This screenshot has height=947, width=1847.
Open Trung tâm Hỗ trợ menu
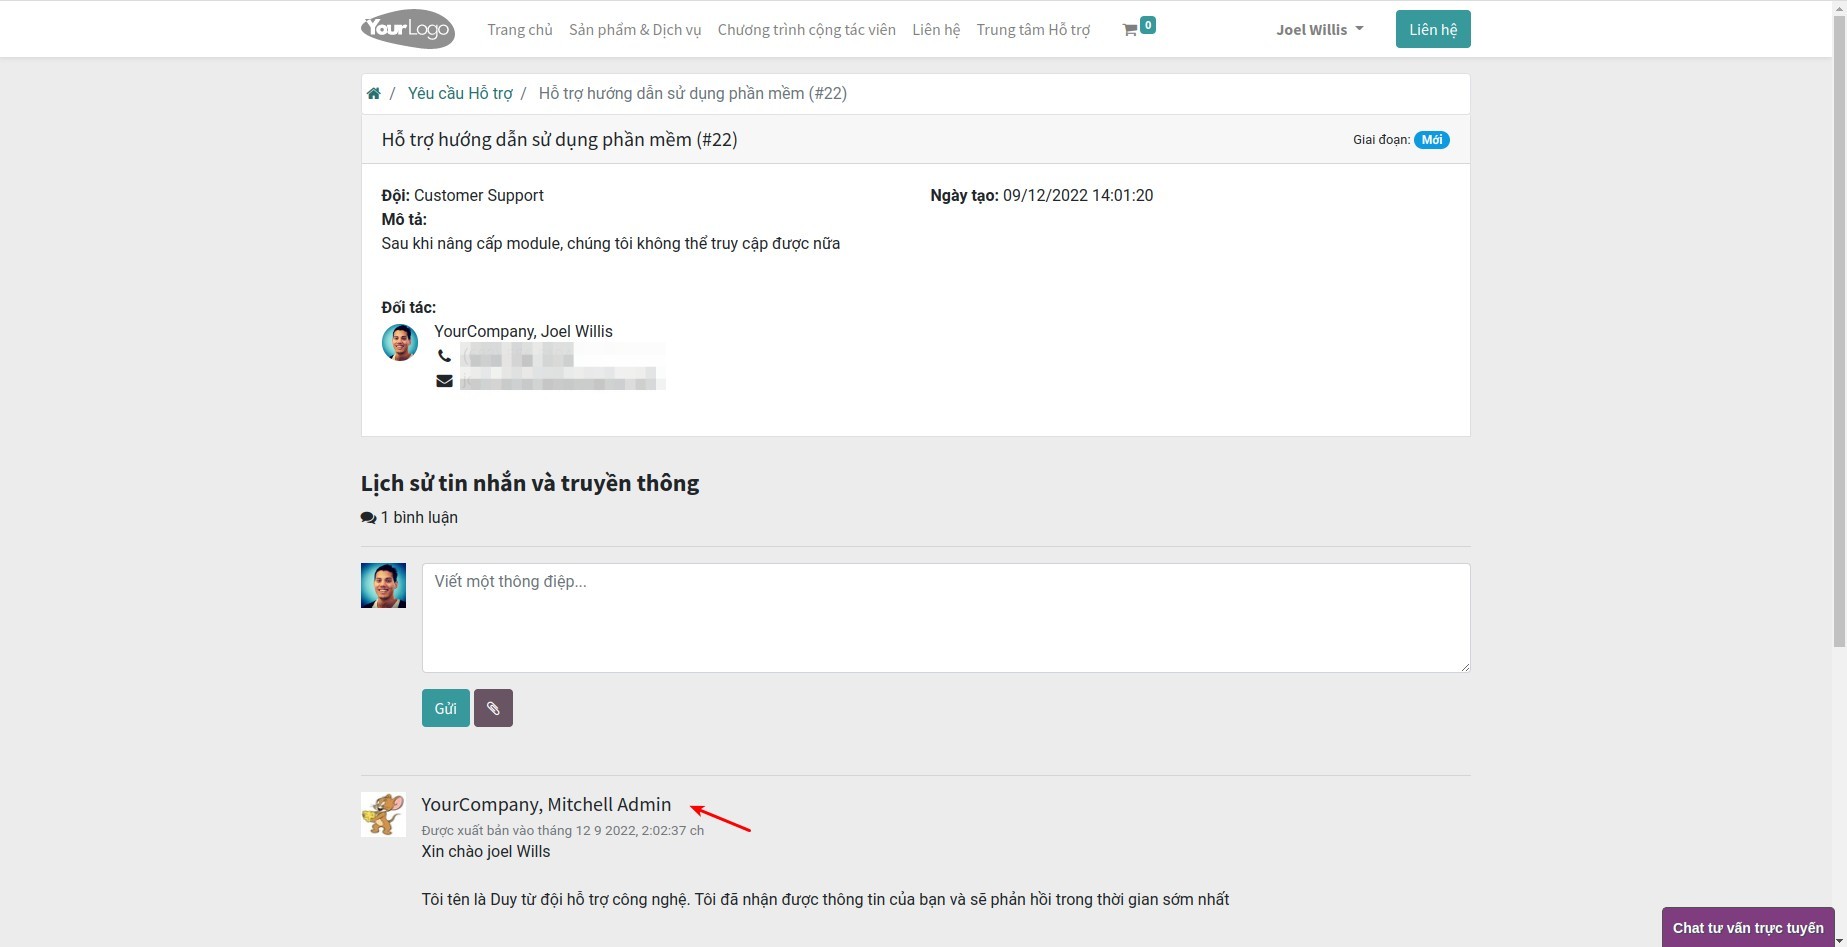[1033, 30]
